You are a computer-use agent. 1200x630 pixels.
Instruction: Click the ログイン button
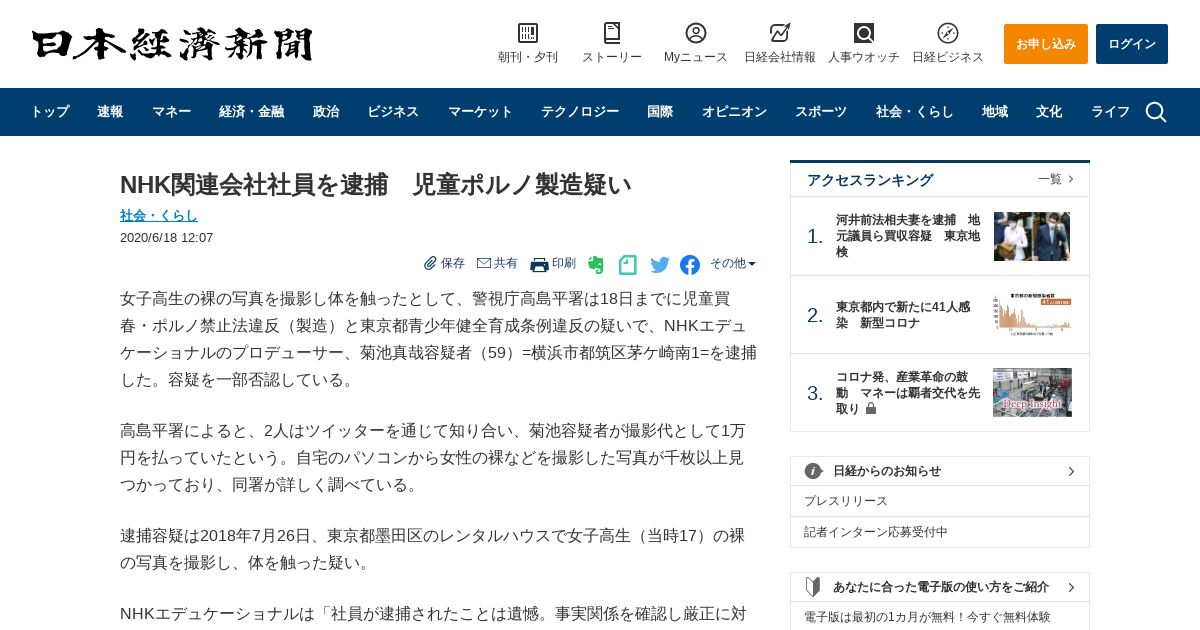click(x=1132, y=44)
